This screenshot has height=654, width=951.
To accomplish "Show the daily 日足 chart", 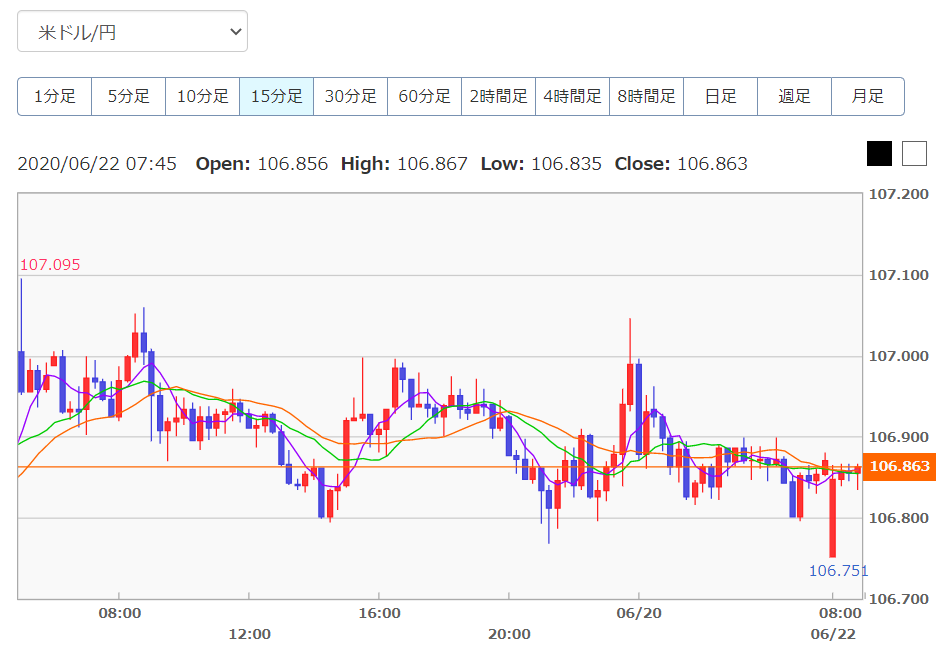I will [721, 96].
